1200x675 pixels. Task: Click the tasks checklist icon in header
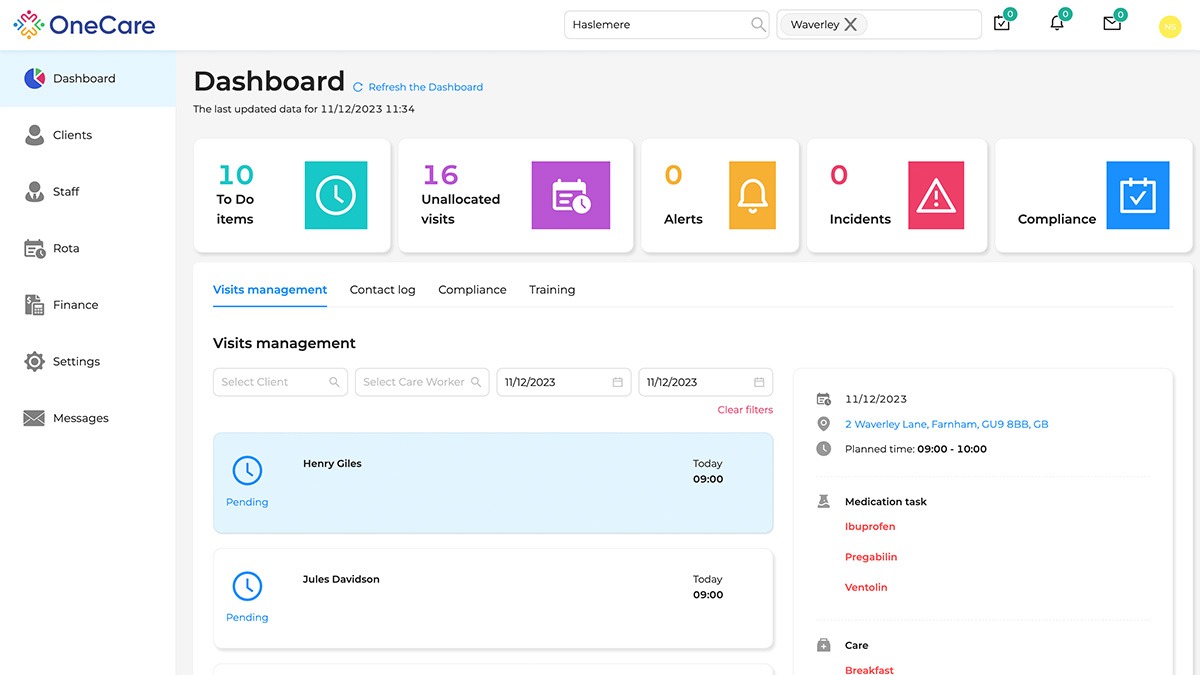[x=1002, y=24]
